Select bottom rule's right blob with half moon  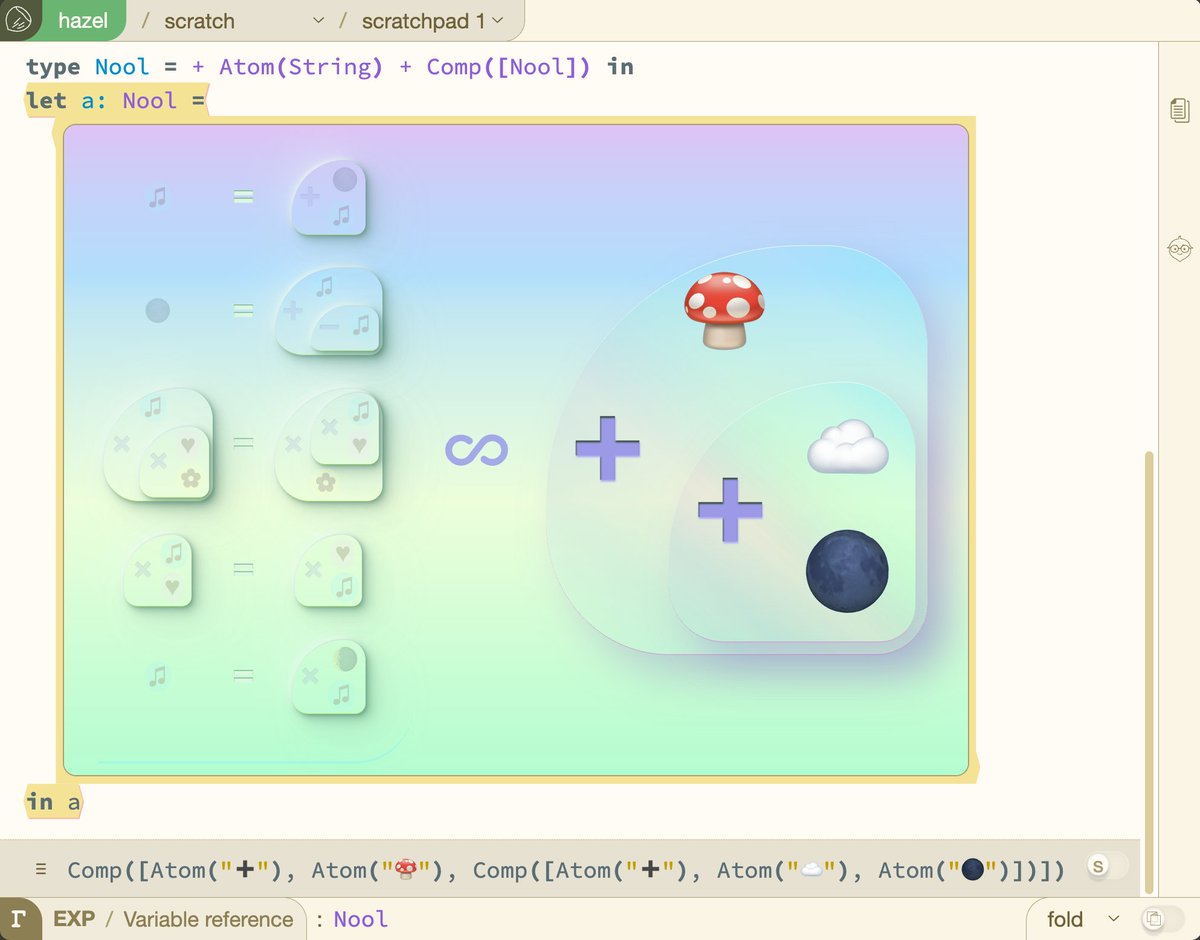pos(329,677)
